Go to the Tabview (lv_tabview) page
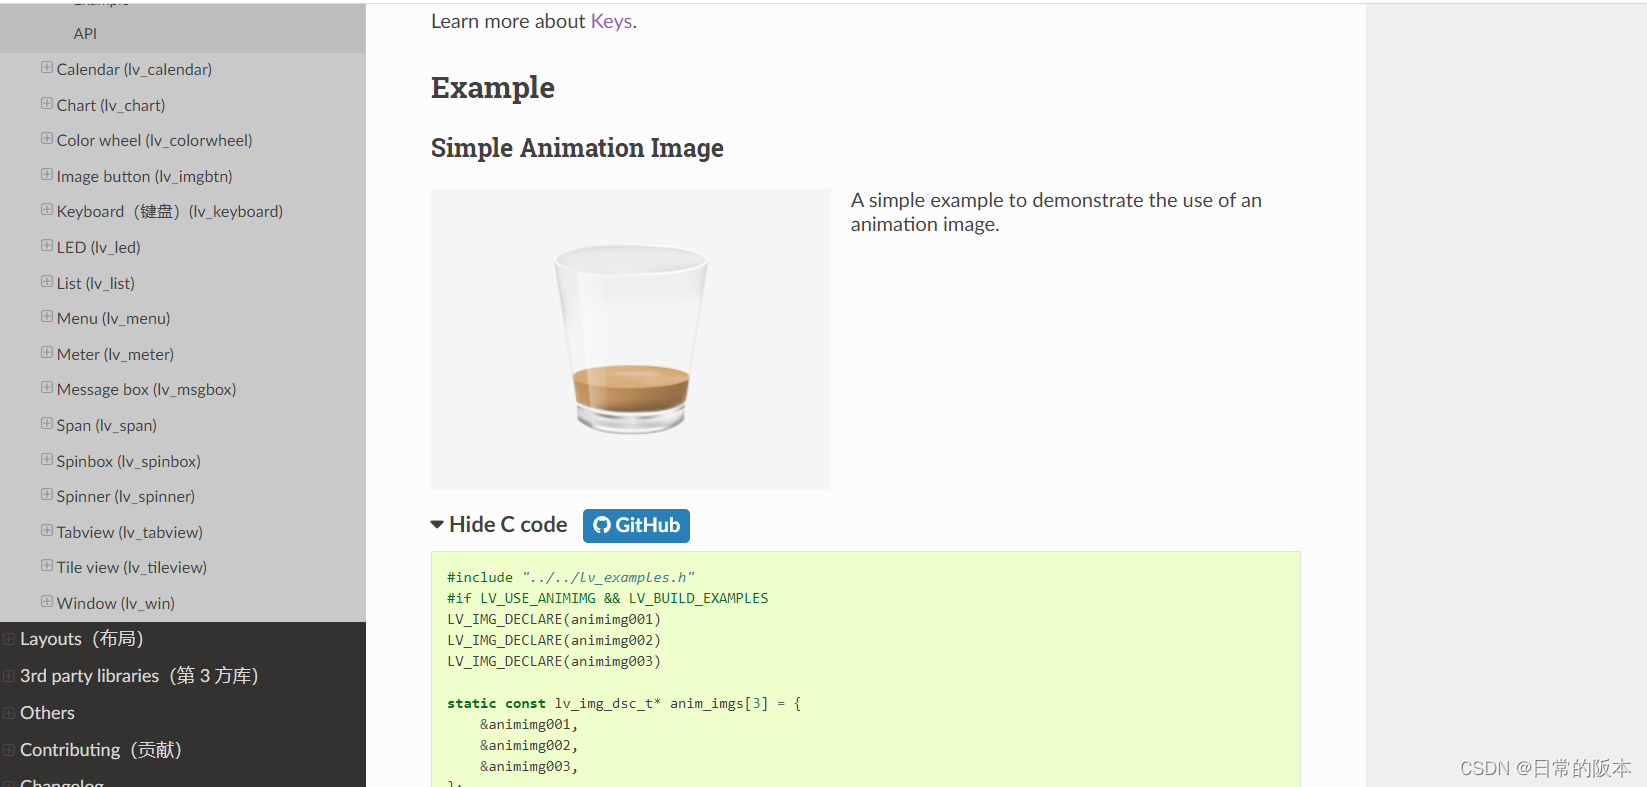Viewport: 1647px width, 787px height. [x=130, y=532]
